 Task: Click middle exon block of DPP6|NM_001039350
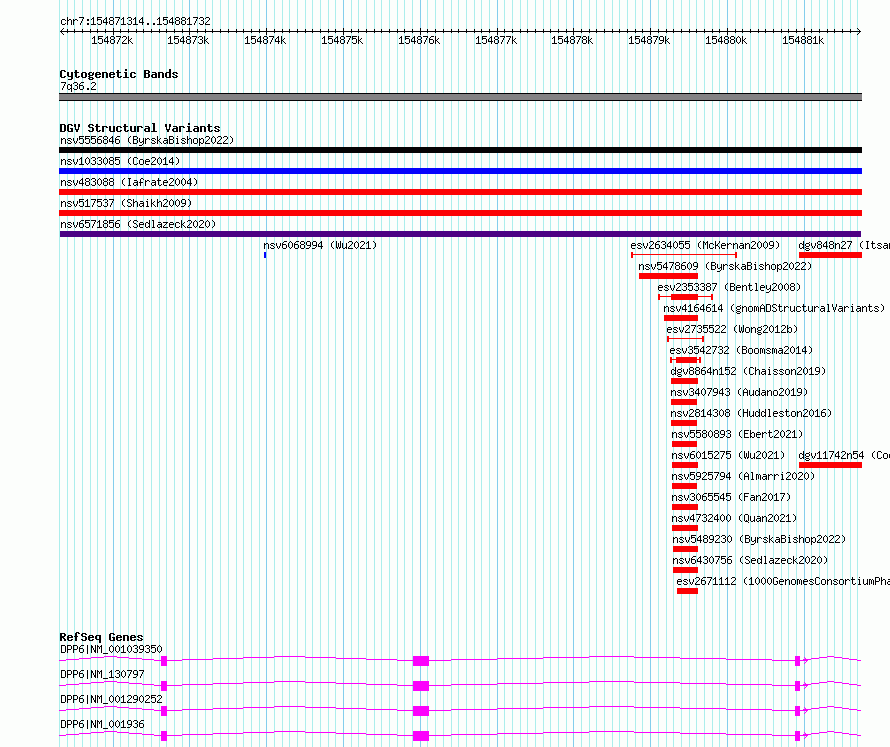click(x=421, y=661)
